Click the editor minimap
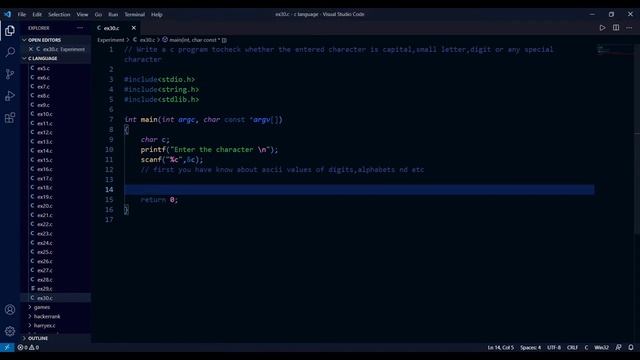This screenshot has width=640, height=360. click(x=614, y=51)
